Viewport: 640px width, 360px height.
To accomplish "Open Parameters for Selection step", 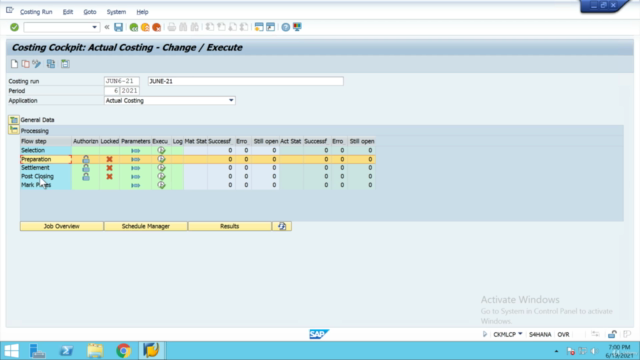I will pyautogui.click(x=136, y=151).
